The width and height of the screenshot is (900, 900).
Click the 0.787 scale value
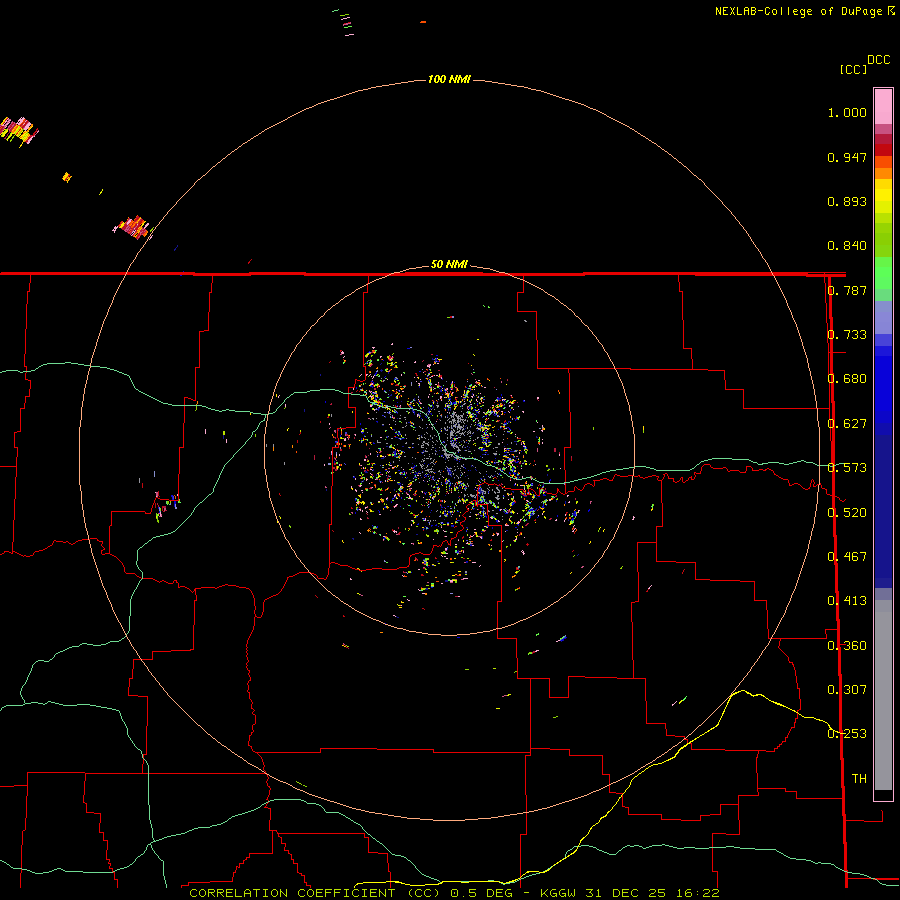847,290
